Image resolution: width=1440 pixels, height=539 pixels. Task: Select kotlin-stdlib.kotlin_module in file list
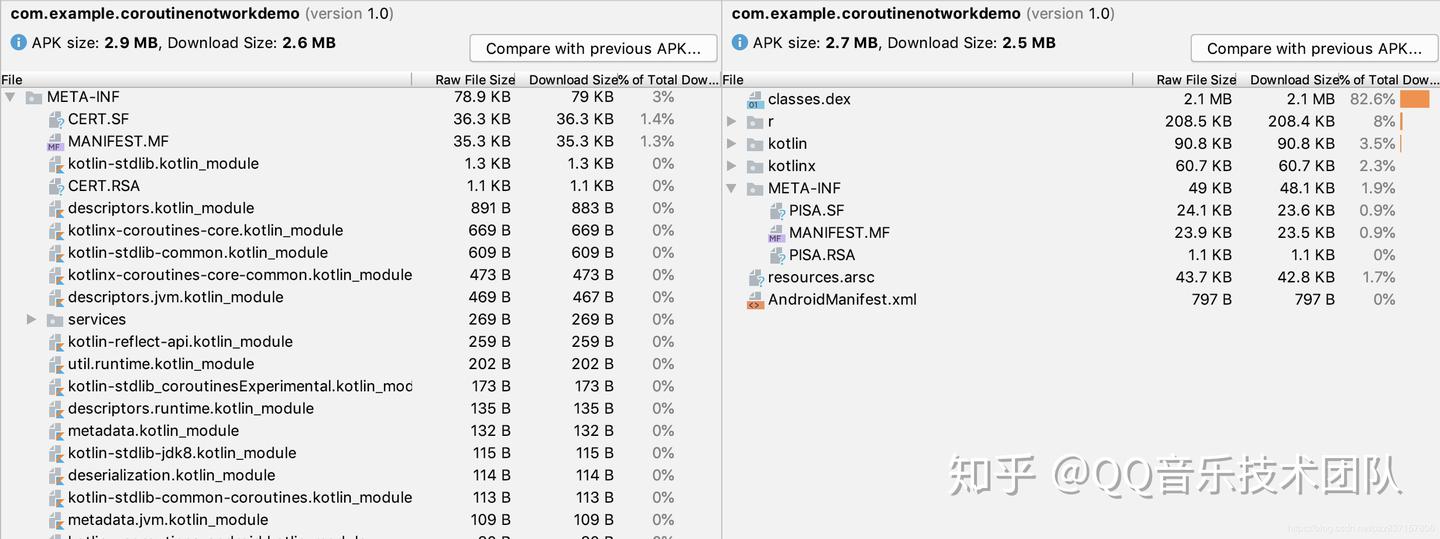click(x=163, y=164)
